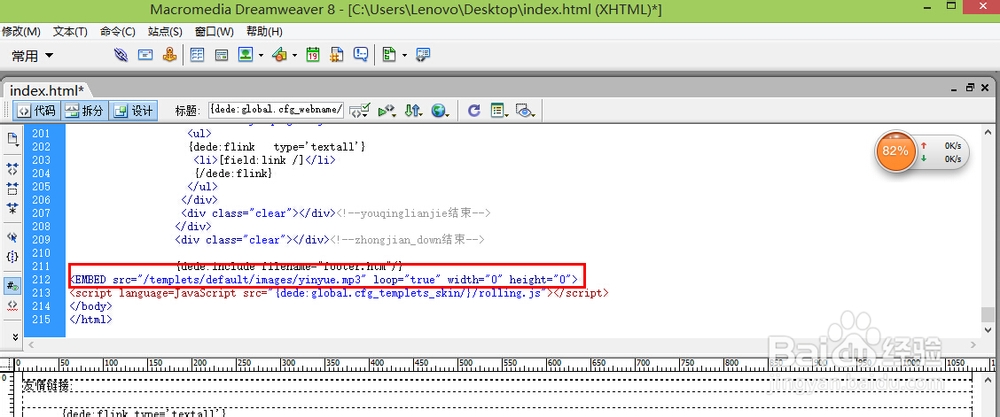The height and width of the screenshot is (417, 1000).
Task: Select the index.html* document tab
Action: (x=47, y=90)
